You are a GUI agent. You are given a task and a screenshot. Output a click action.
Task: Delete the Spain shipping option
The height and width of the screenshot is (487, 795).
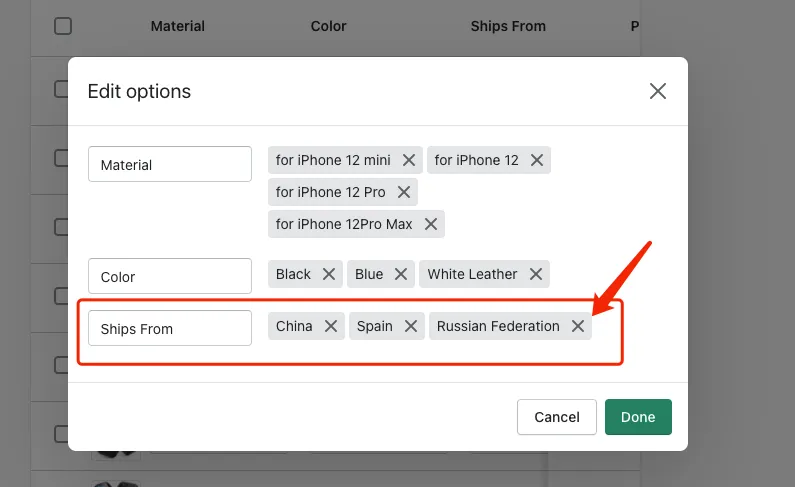411,326
